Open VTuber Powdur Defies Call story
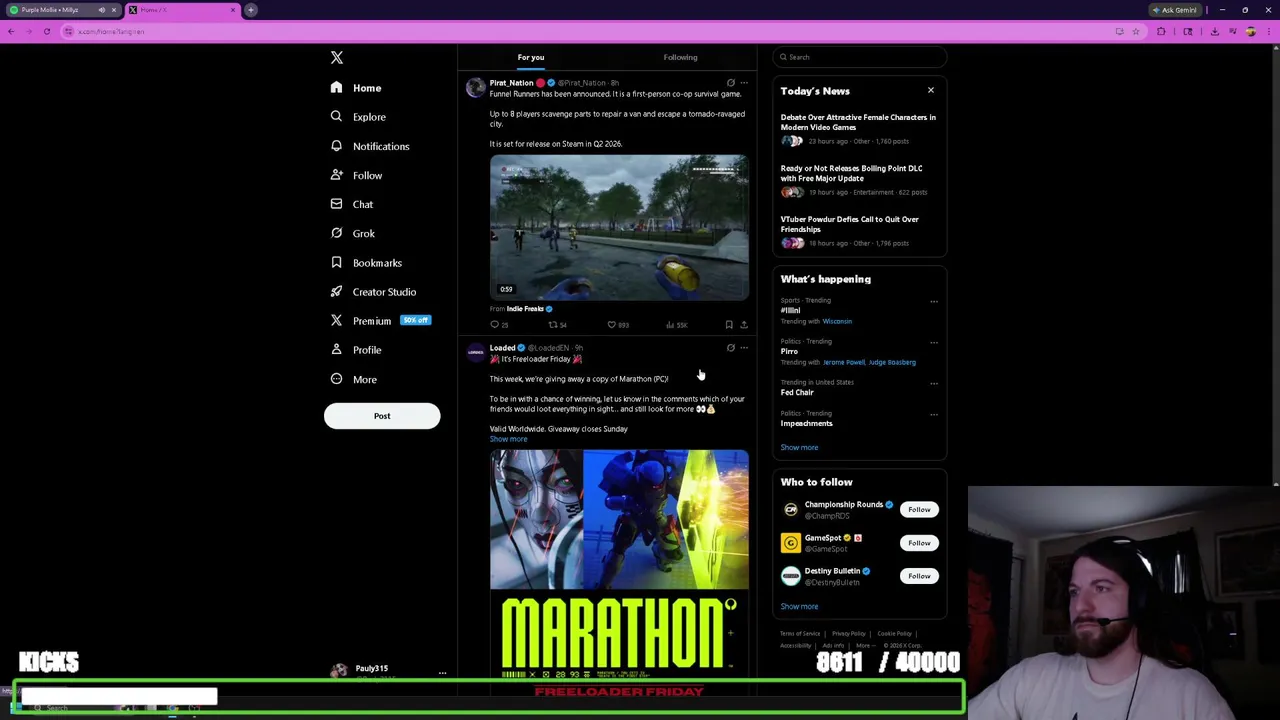1280x720 pixels. pos(850,224)
